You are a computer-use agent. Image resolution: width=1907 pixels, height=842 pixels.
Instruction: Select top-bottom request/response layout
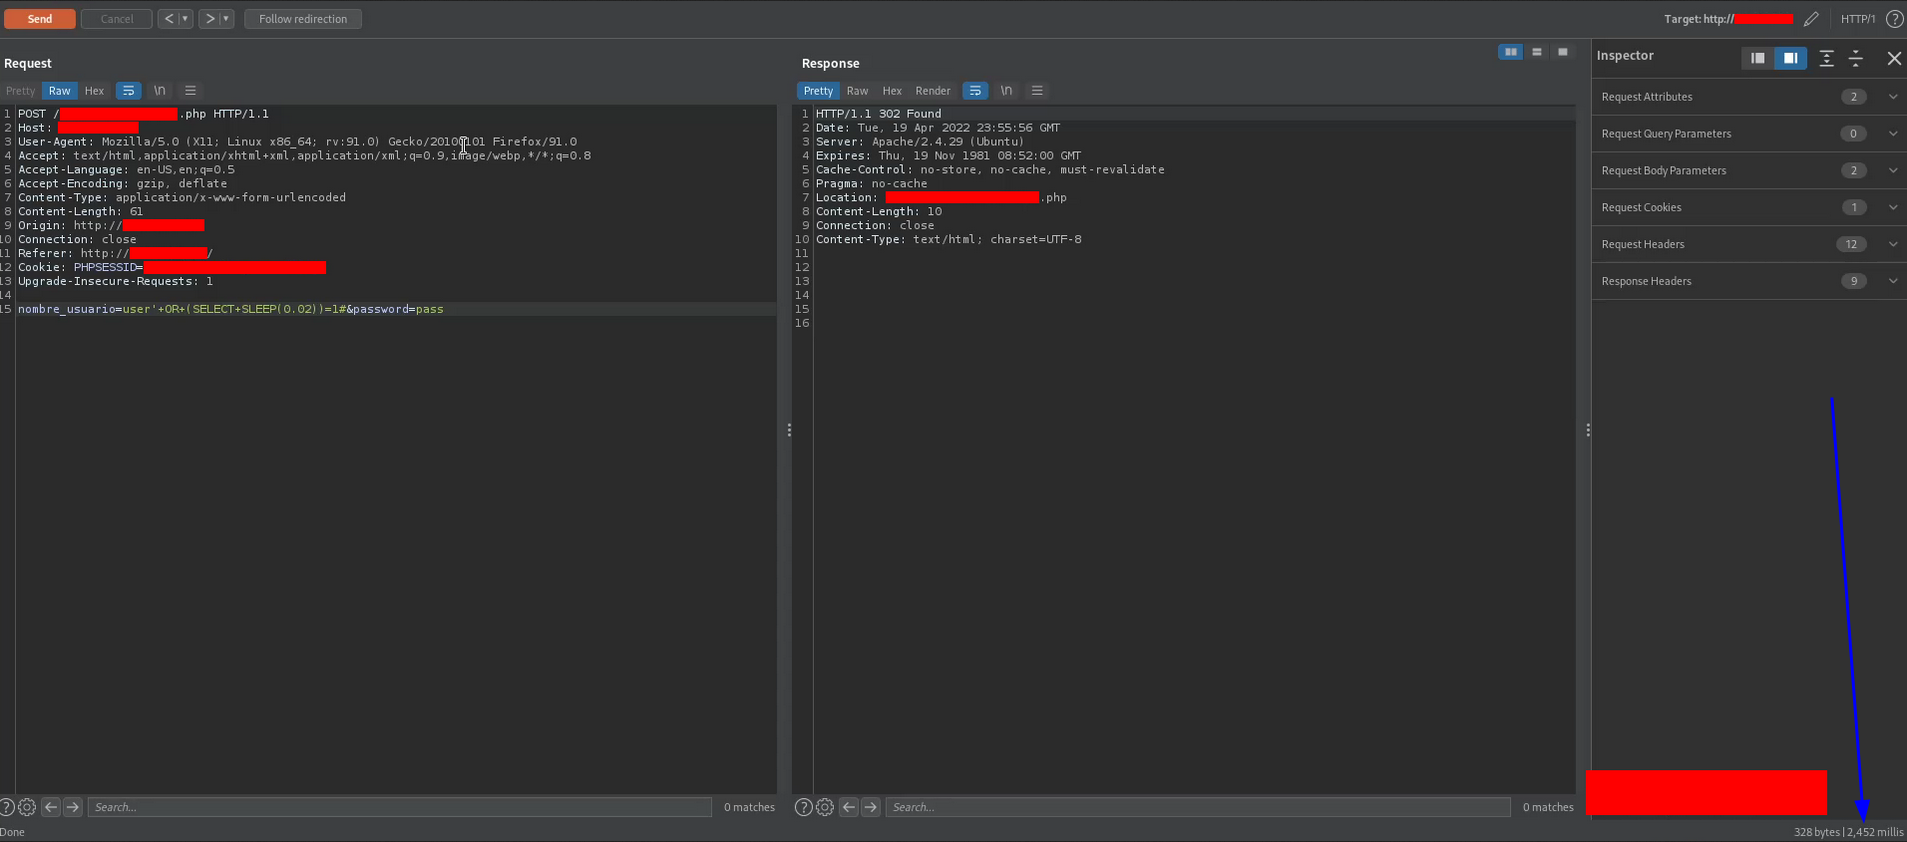(x=1537, y=52)
